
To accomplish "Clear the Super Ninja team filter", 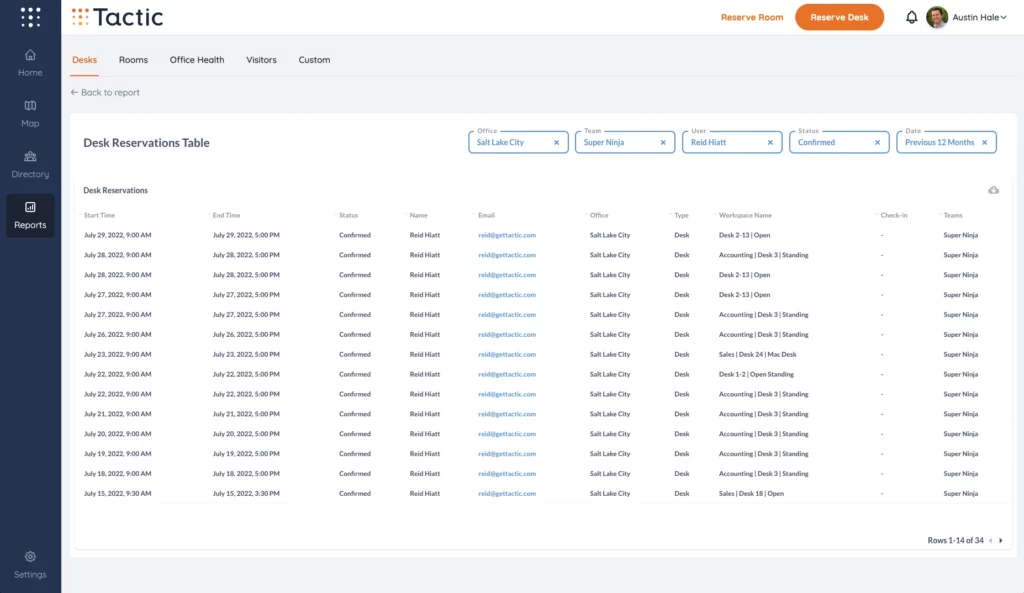I will 663,142.
